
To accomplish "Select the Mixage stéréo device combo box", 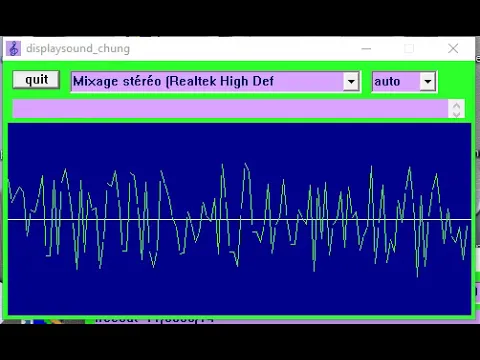I will click(215, 81).
